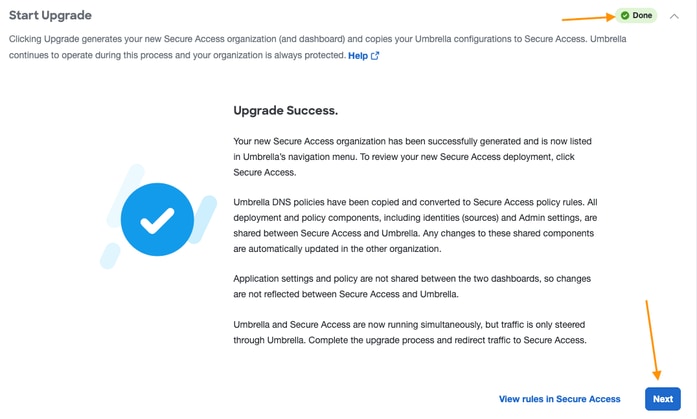Click the green checkmark in Done badge

click(x=625, y=16)
